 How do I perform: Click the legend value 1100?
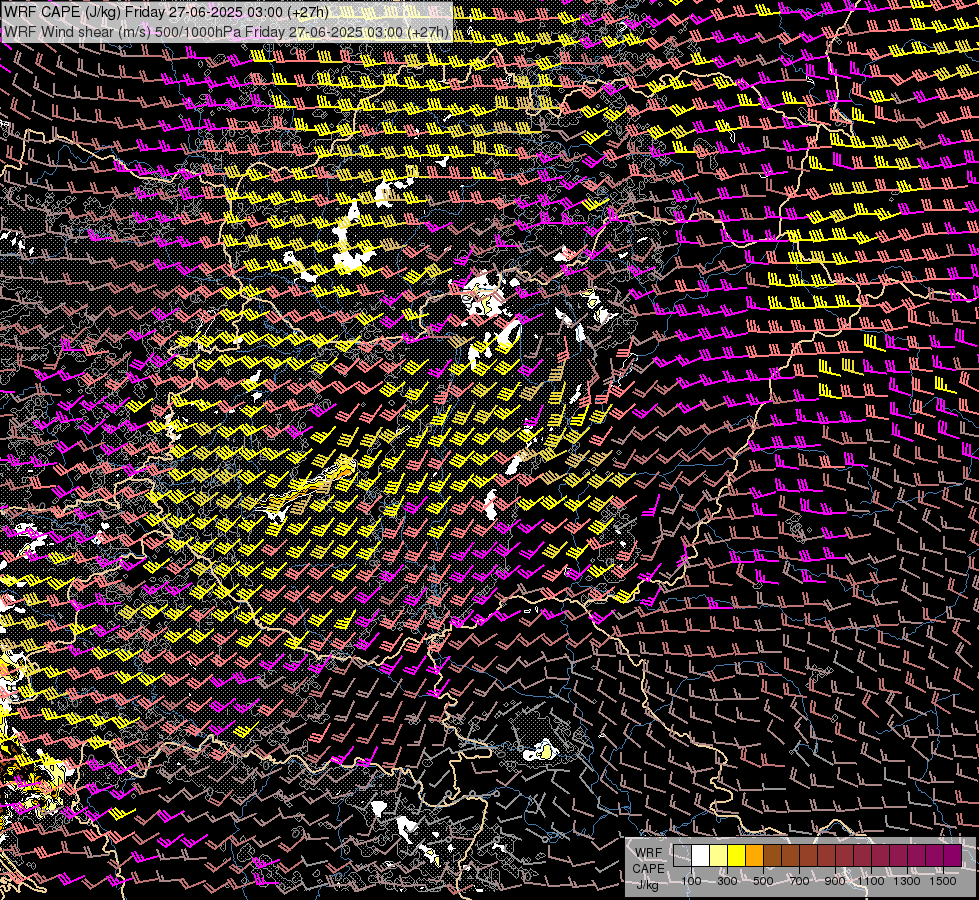coord(870,881)
